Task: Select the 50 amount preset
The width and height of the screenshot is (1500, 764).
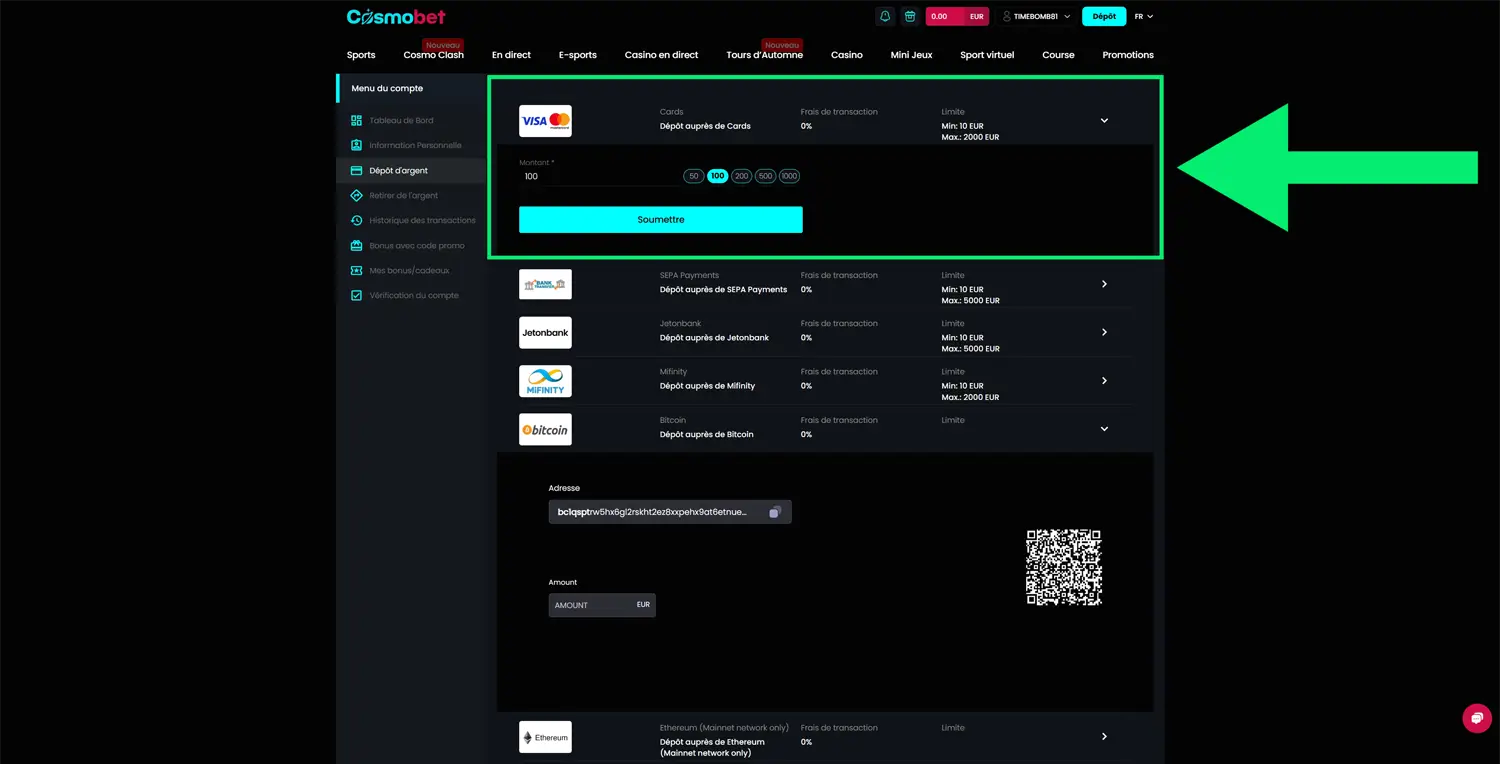Action: tap(693, 176)
